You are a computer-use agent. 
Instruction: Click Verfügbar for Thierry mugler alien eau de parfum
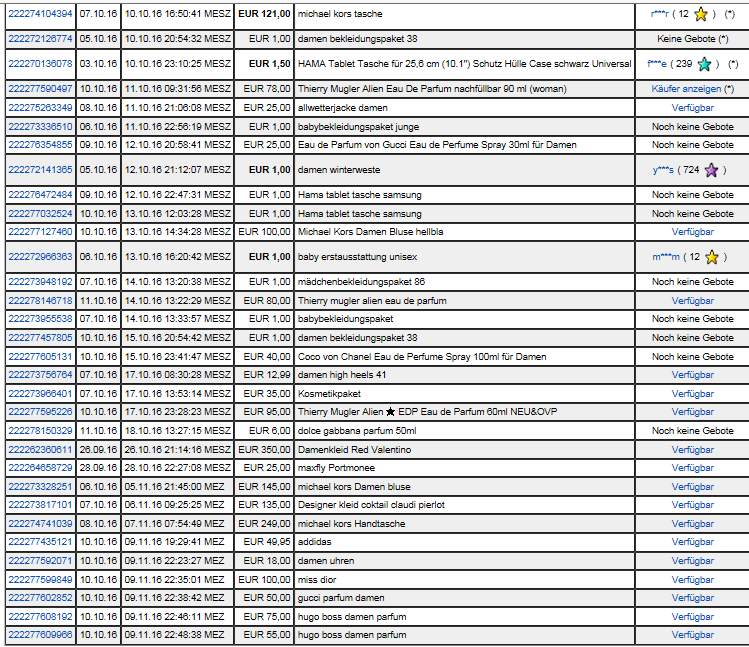[693, 301]
